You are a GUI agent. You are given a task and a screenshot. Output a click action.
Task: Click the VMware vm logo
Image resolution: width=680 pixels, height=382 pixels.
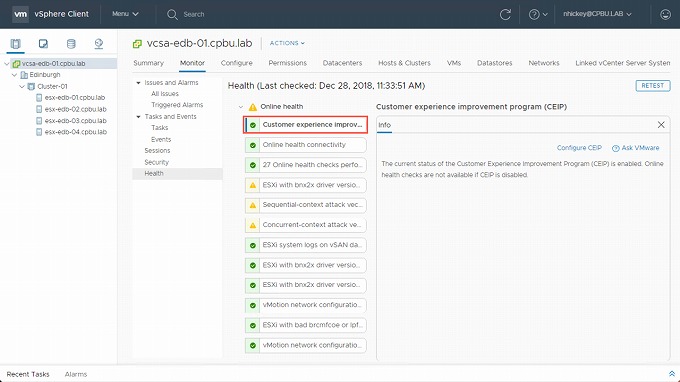coord(20,14)
